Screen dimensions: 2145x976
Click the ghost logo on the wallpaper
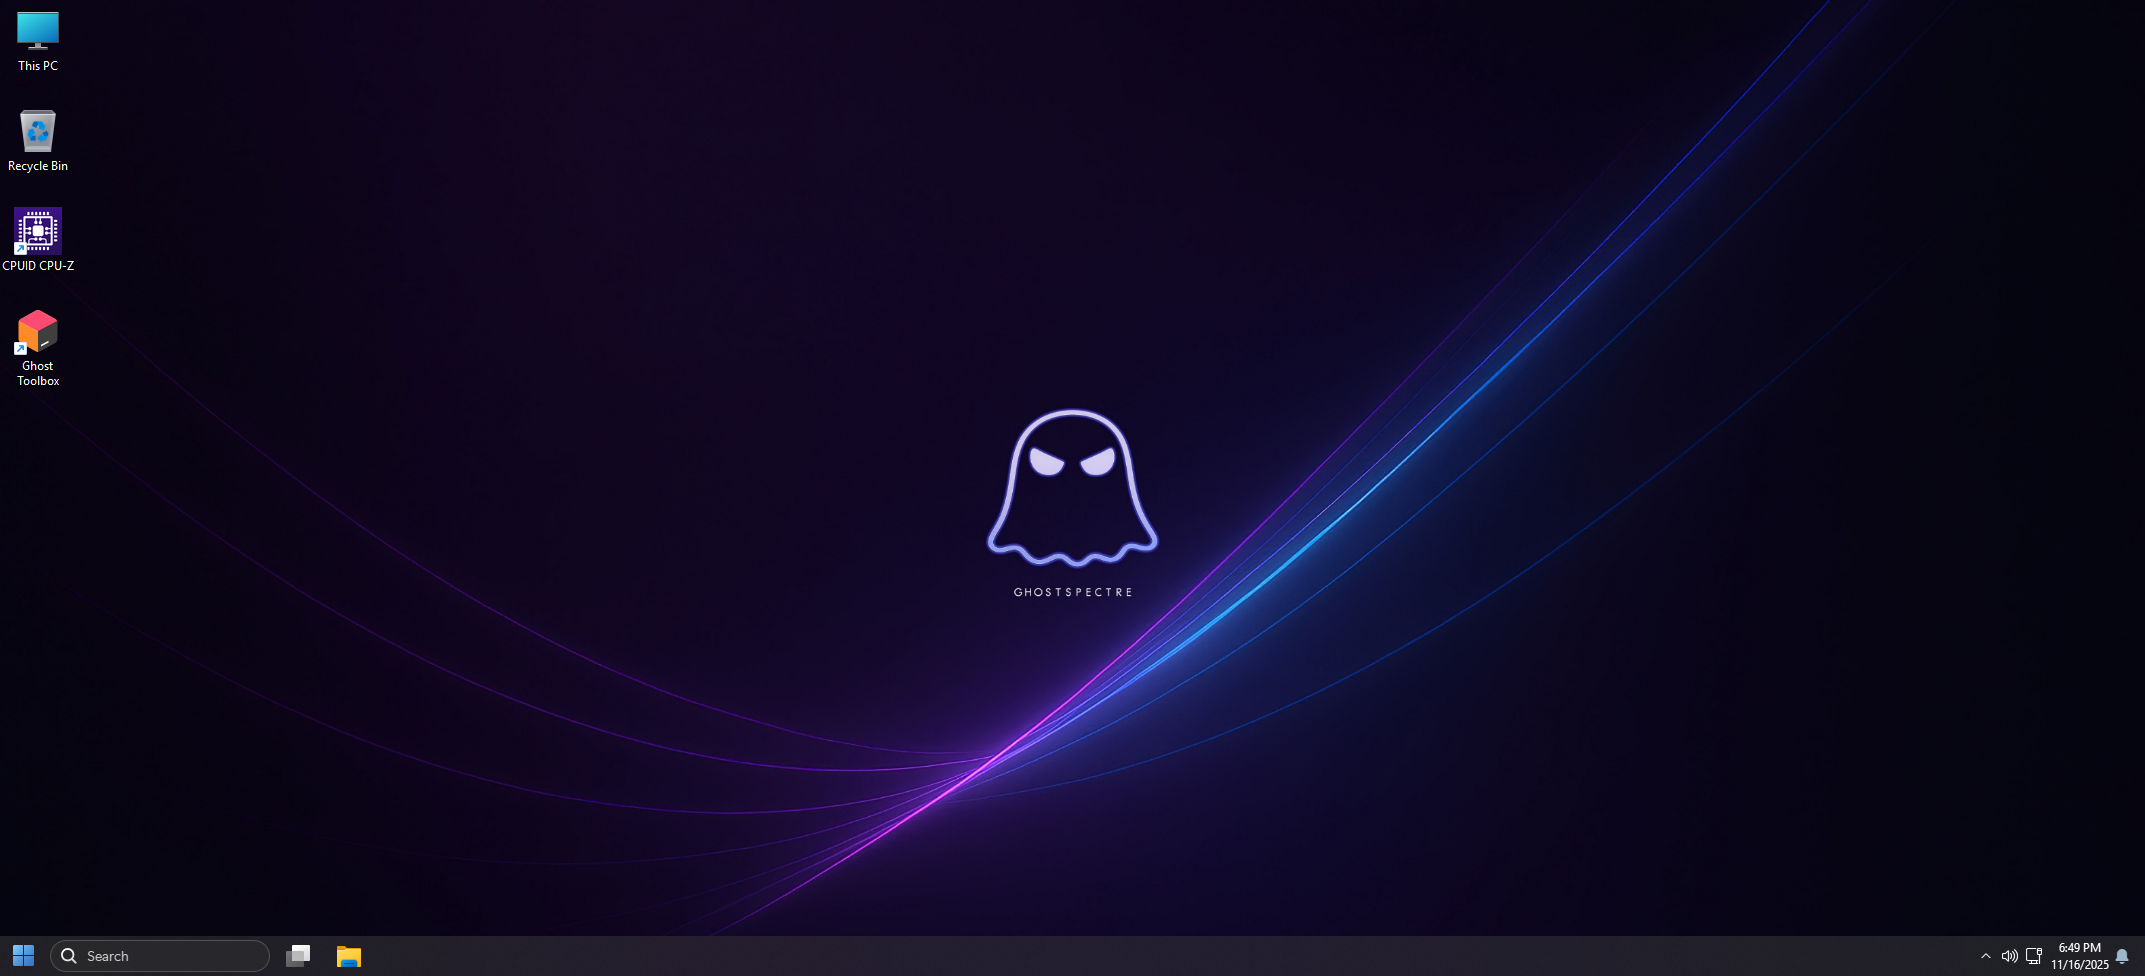tap(1072, 487)
